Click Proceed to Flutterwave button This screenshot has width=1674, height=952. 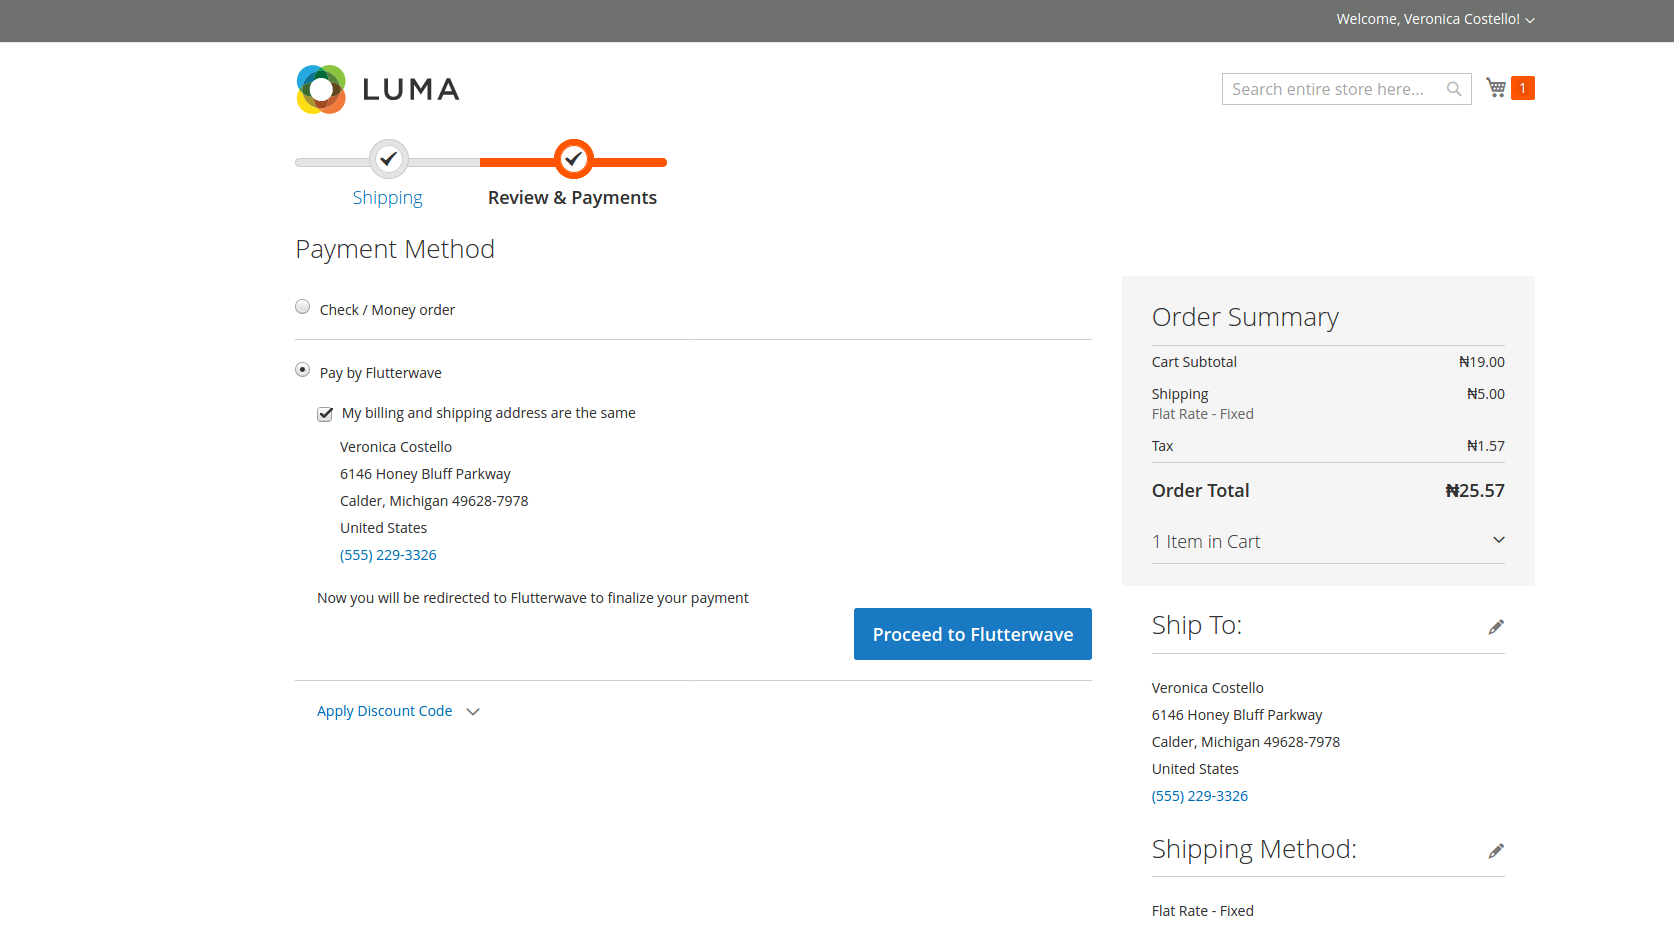972,634
